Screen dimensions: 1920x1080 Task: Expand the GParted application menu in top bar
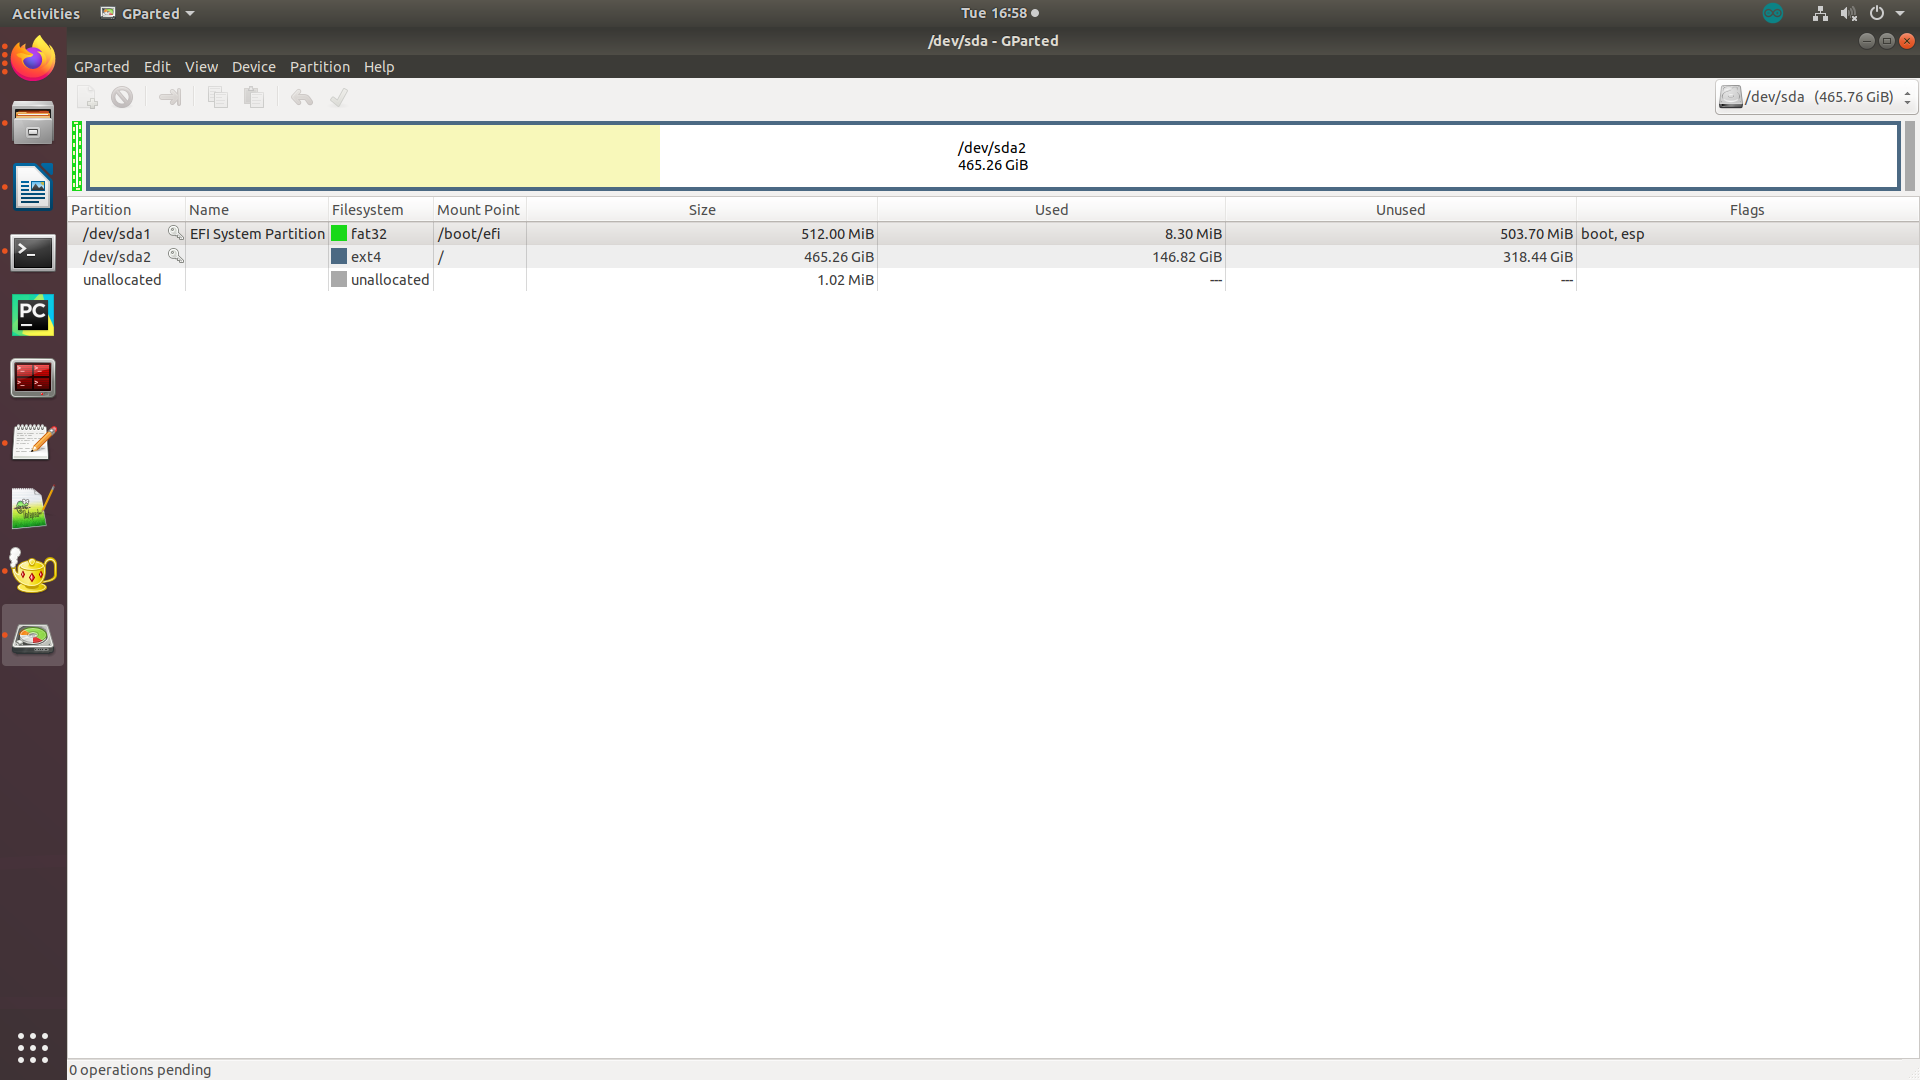[146, 13]
